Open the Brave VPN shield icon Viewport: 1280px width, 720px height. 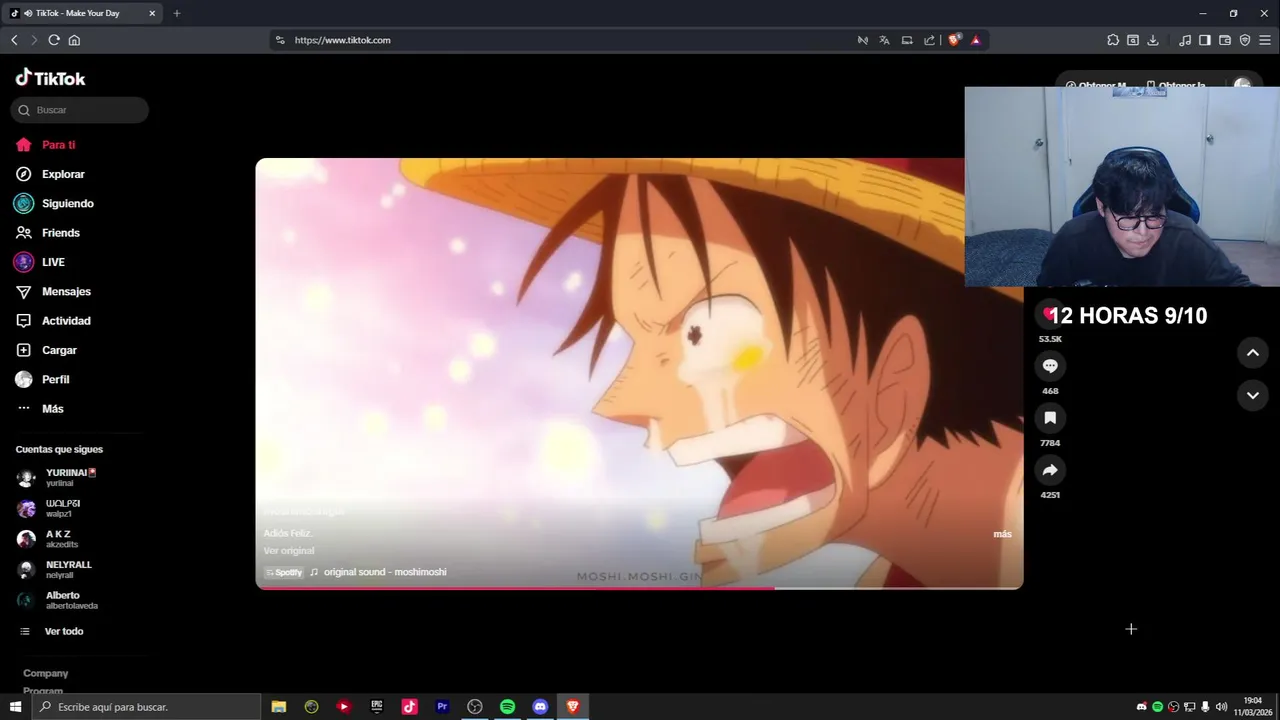pyautogui.click(x=1245, y=40)
